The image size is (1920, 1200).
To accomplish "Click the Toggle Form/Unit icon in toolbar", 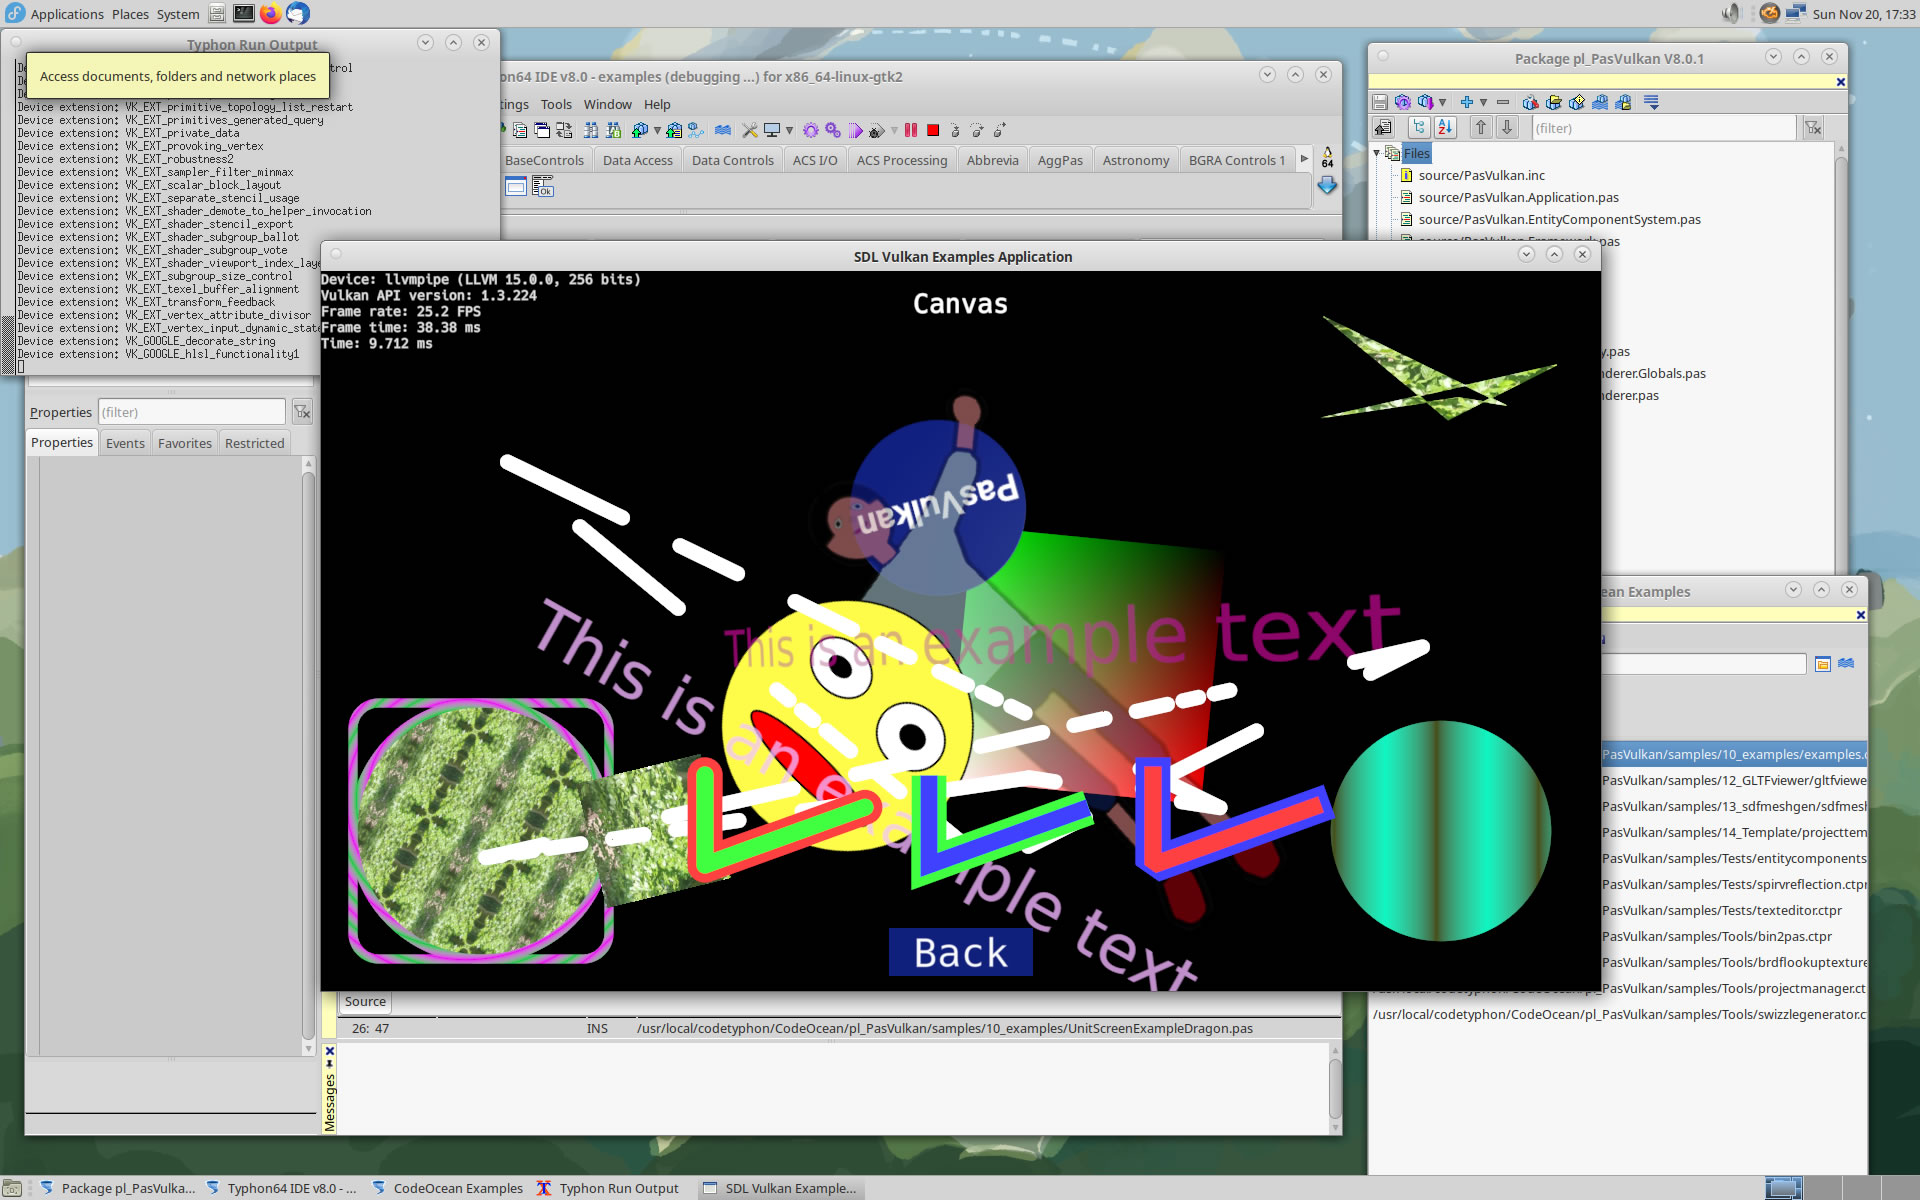I will coord(565,130).
